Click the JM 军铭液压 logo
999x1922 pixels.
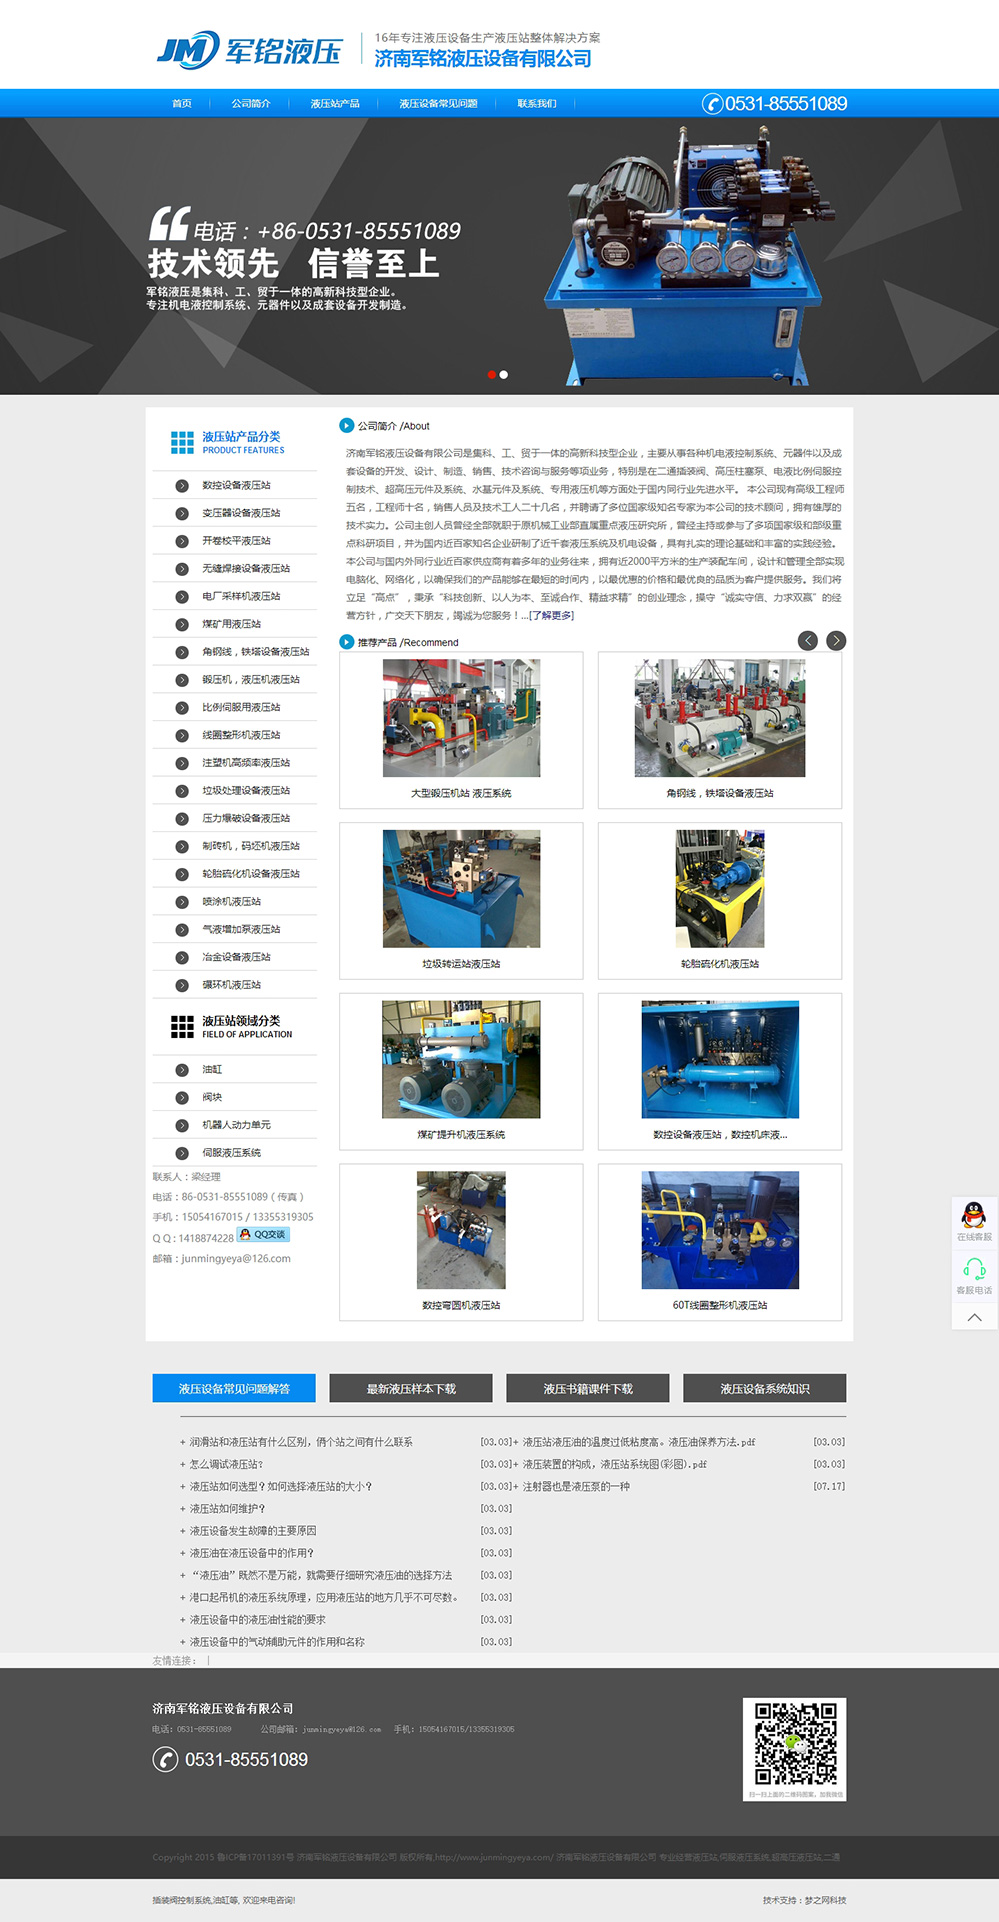pyautogui.click(x=249, y=49)
